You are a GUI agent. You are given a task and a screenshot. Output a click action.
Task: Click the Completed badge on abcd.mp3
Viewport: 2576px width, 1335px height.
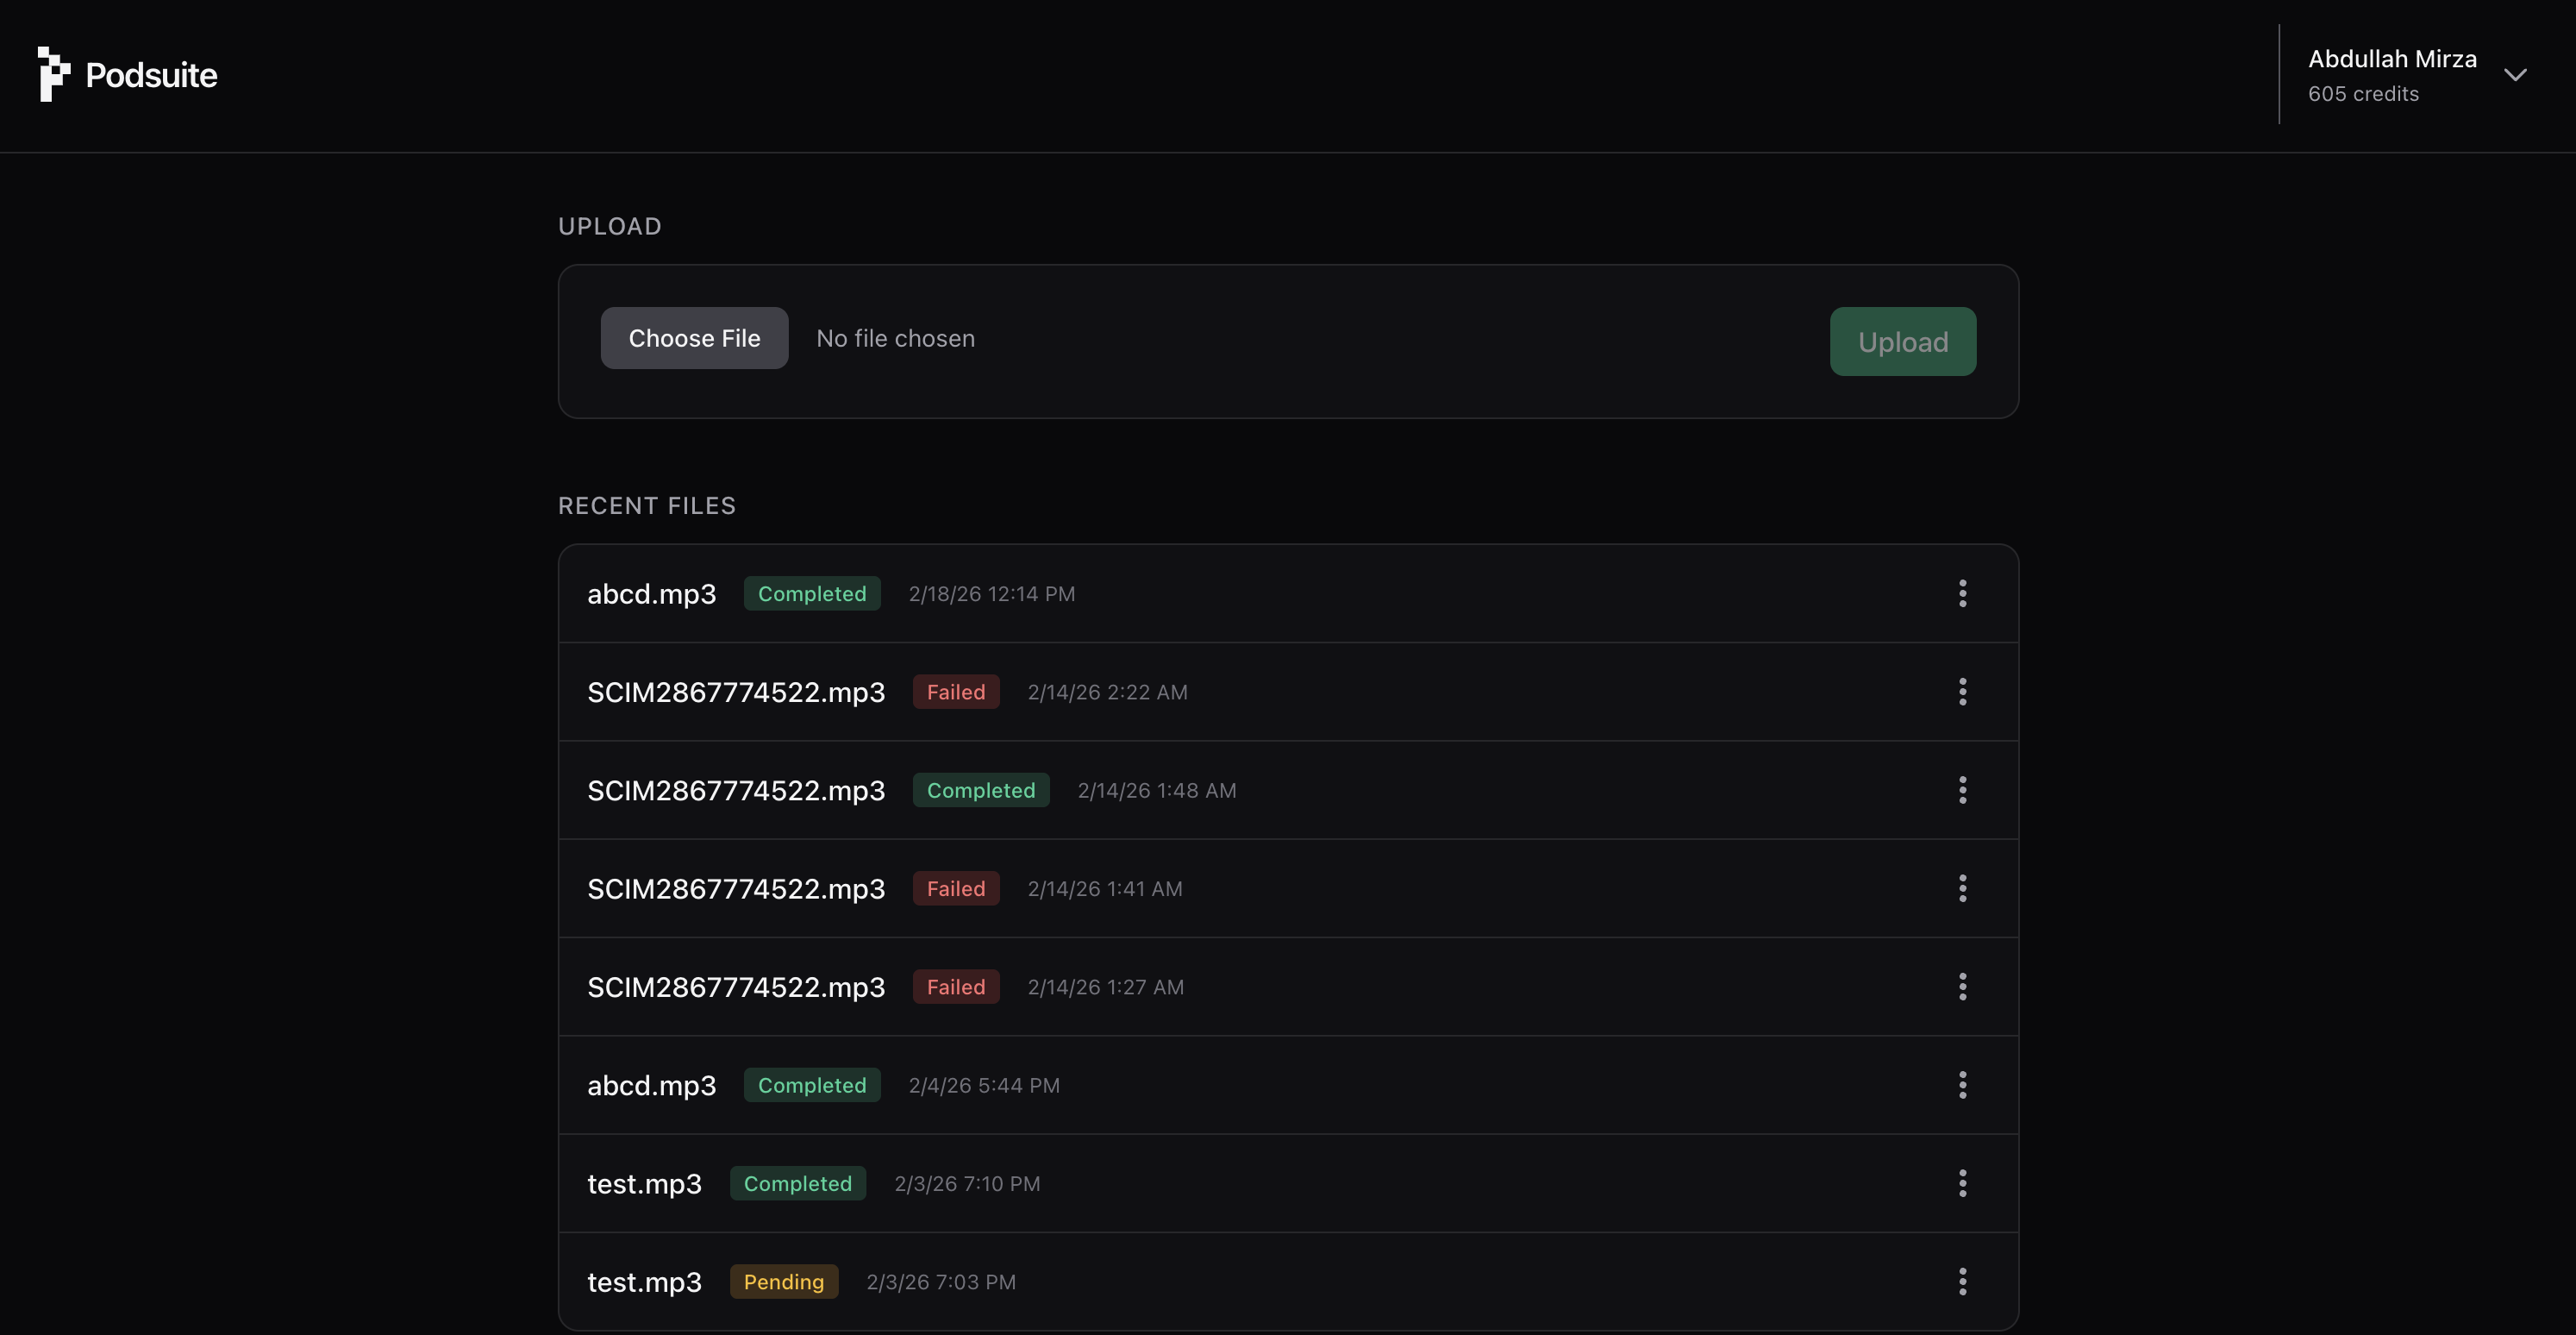[812, 593]
